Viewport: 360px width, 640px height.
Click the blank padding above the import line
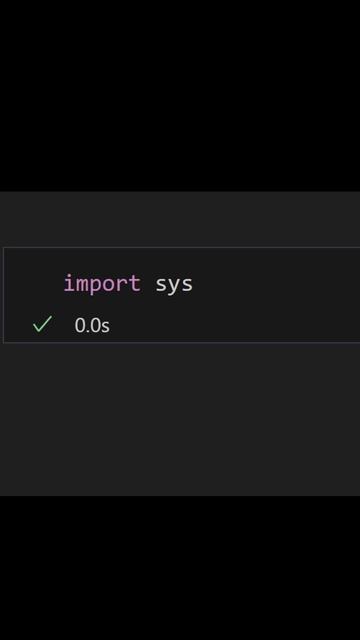(182, 259)
